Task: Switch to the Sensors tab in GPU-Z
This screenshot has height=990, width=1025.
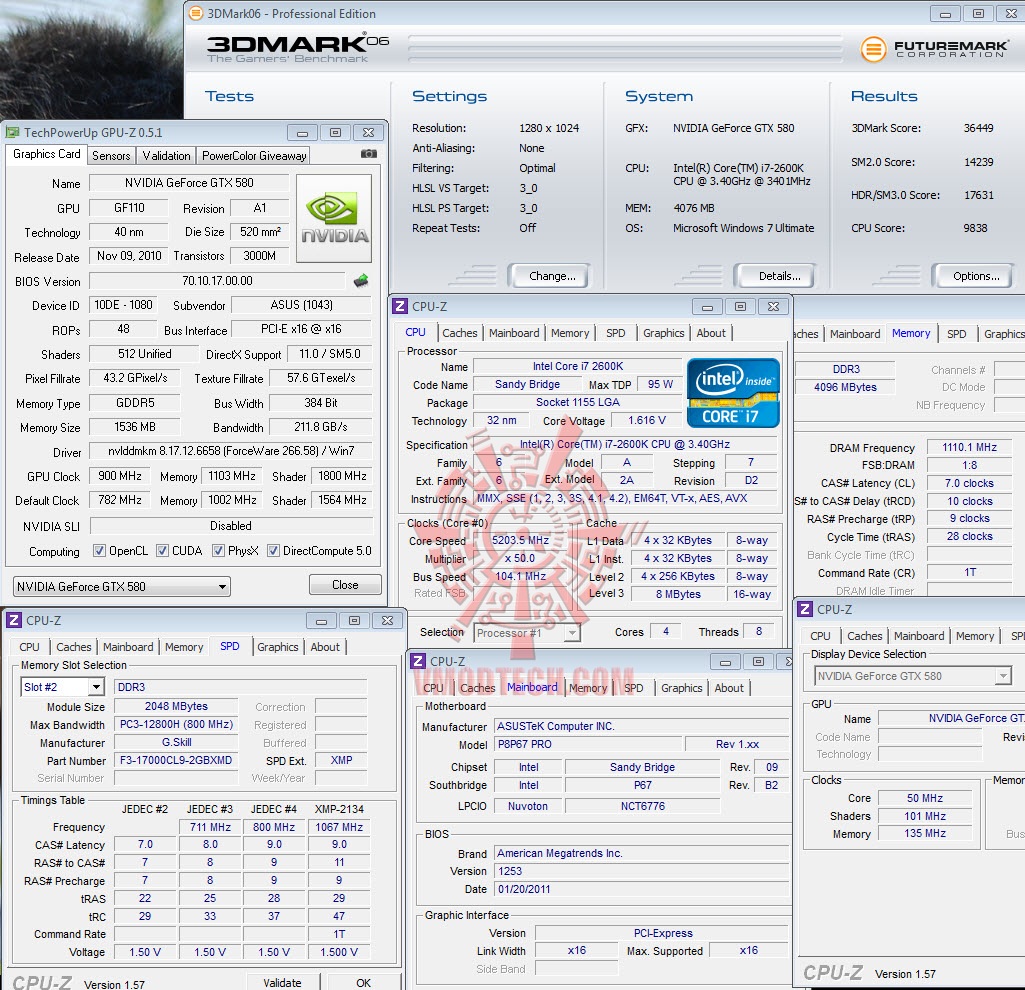Action: [111, 156]
